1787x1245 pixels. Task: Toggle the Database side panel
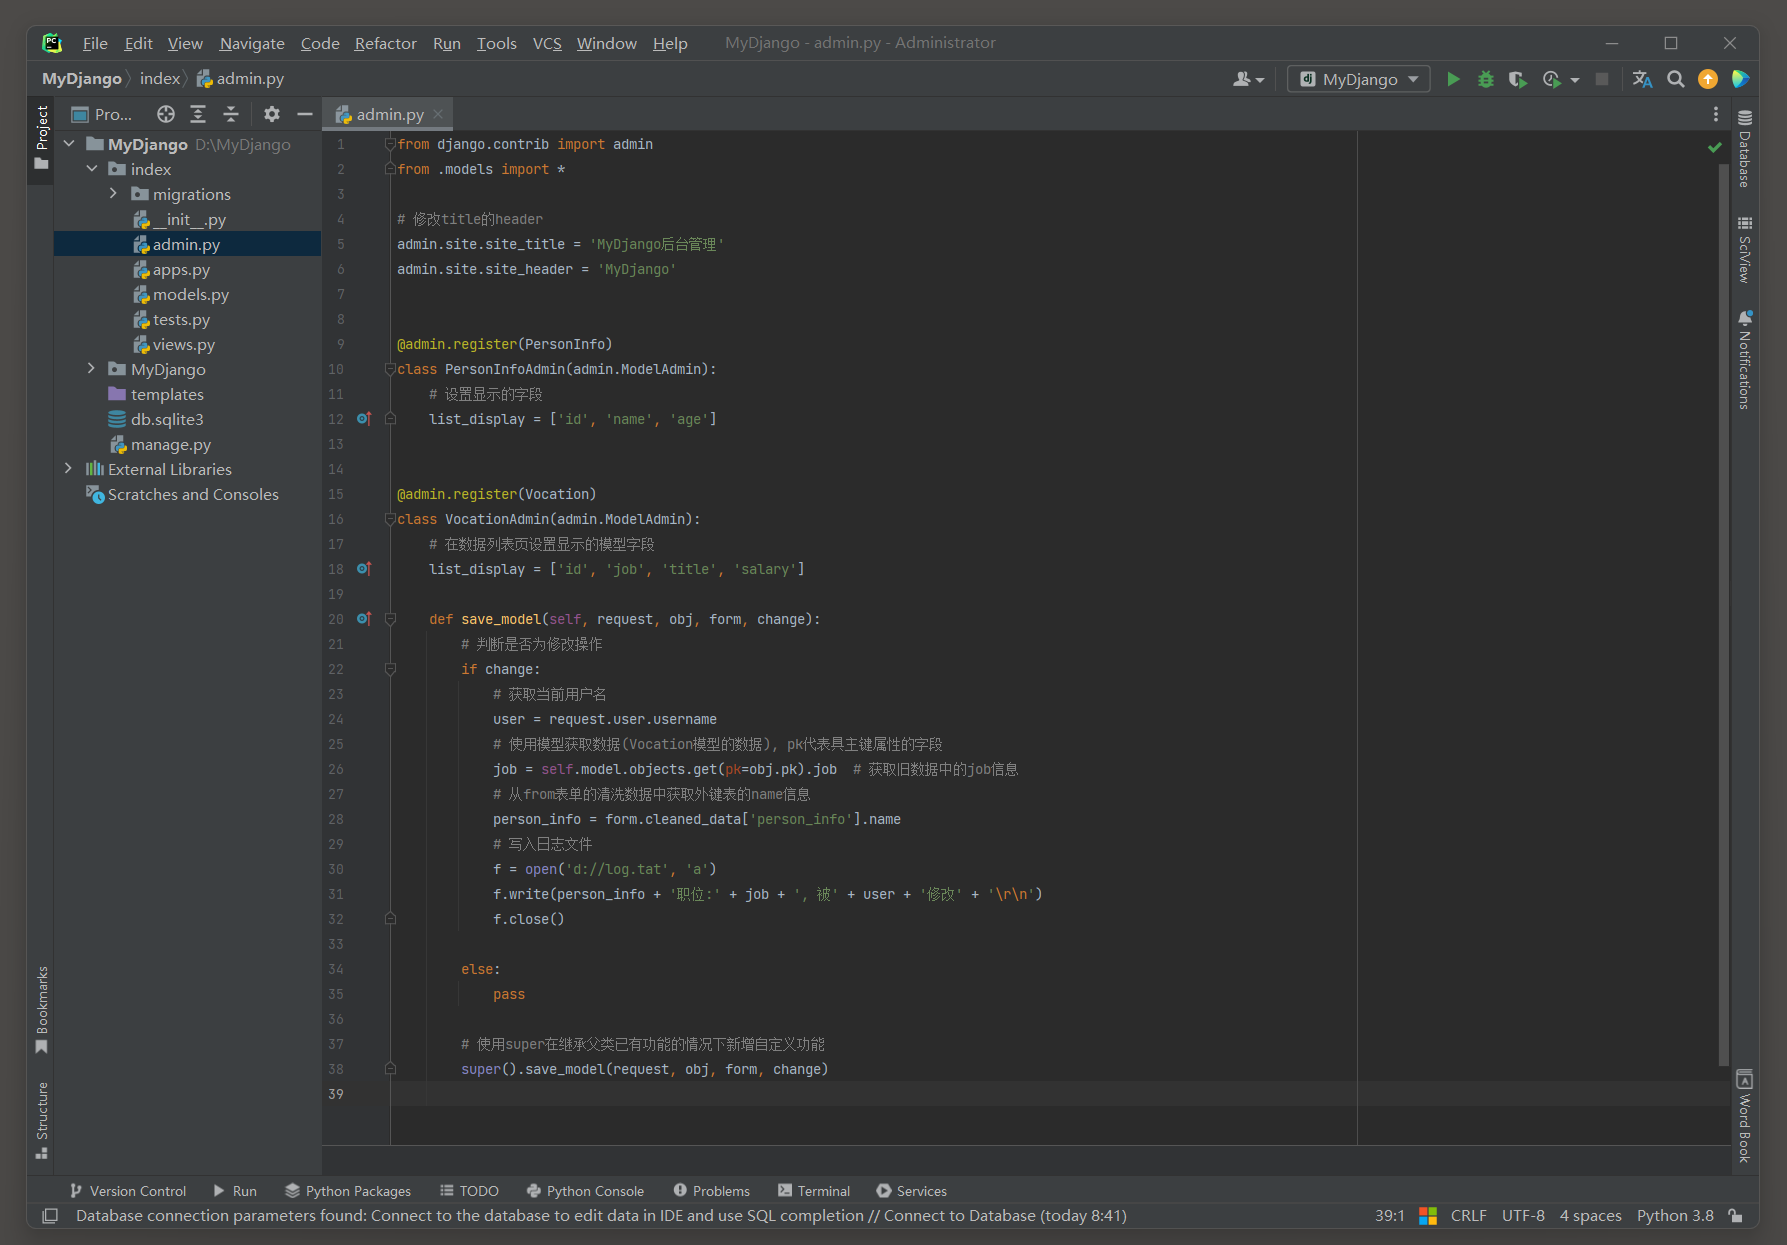[1745, 150]
